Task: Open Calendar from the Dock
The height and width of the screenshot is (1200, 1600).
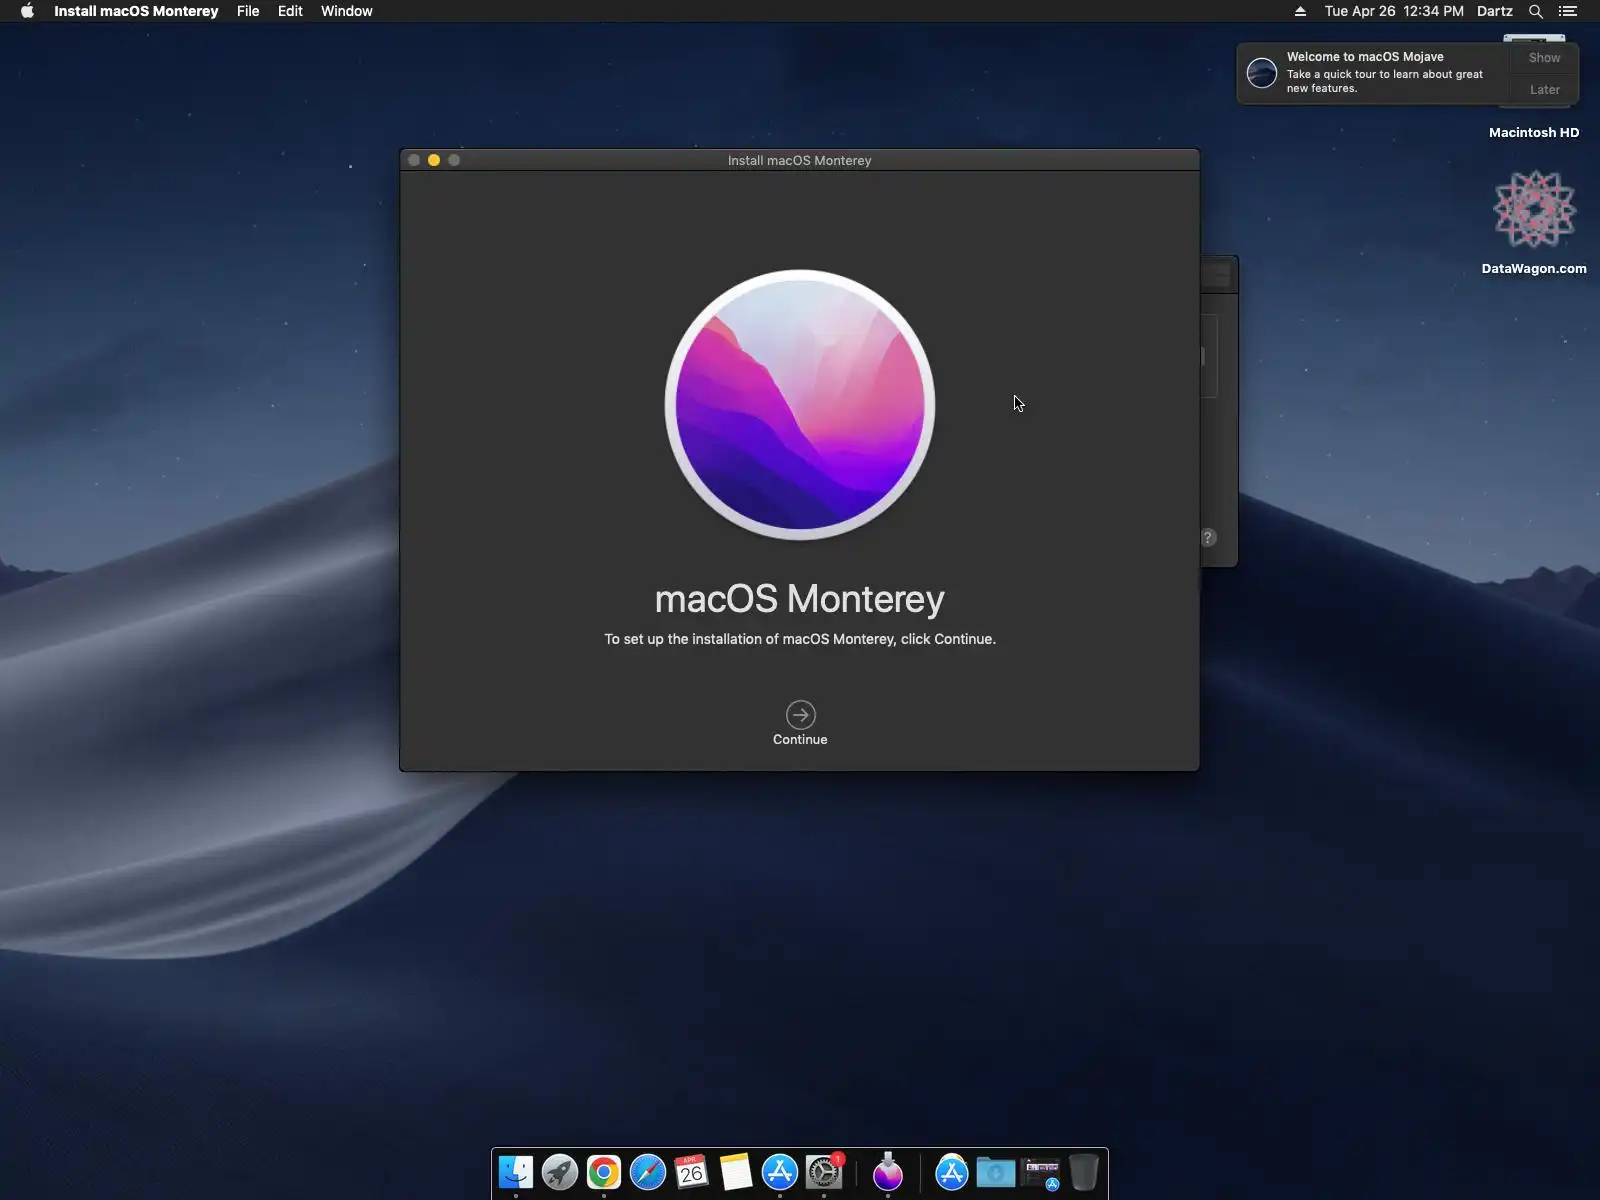Action: click(x=692, y=1172)
